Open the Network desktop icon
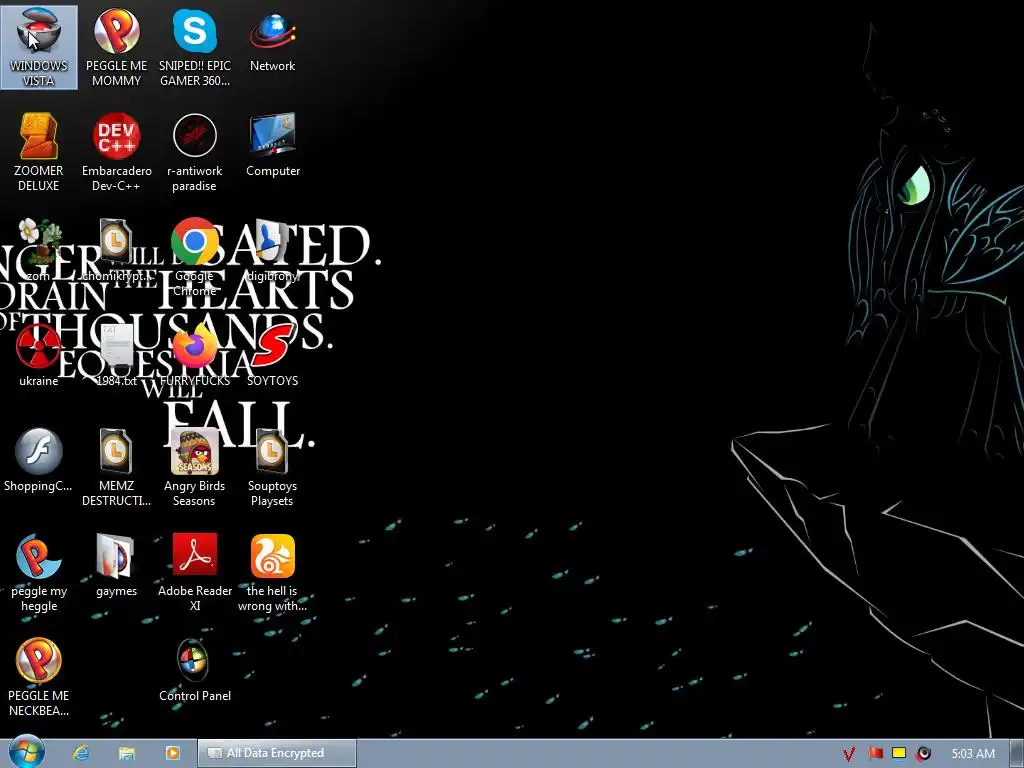1024x768 pixels. coord(272,40)
